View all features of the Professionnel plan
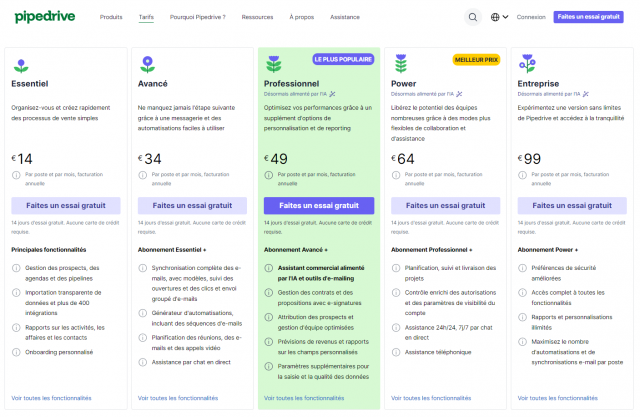 (304, 398)
